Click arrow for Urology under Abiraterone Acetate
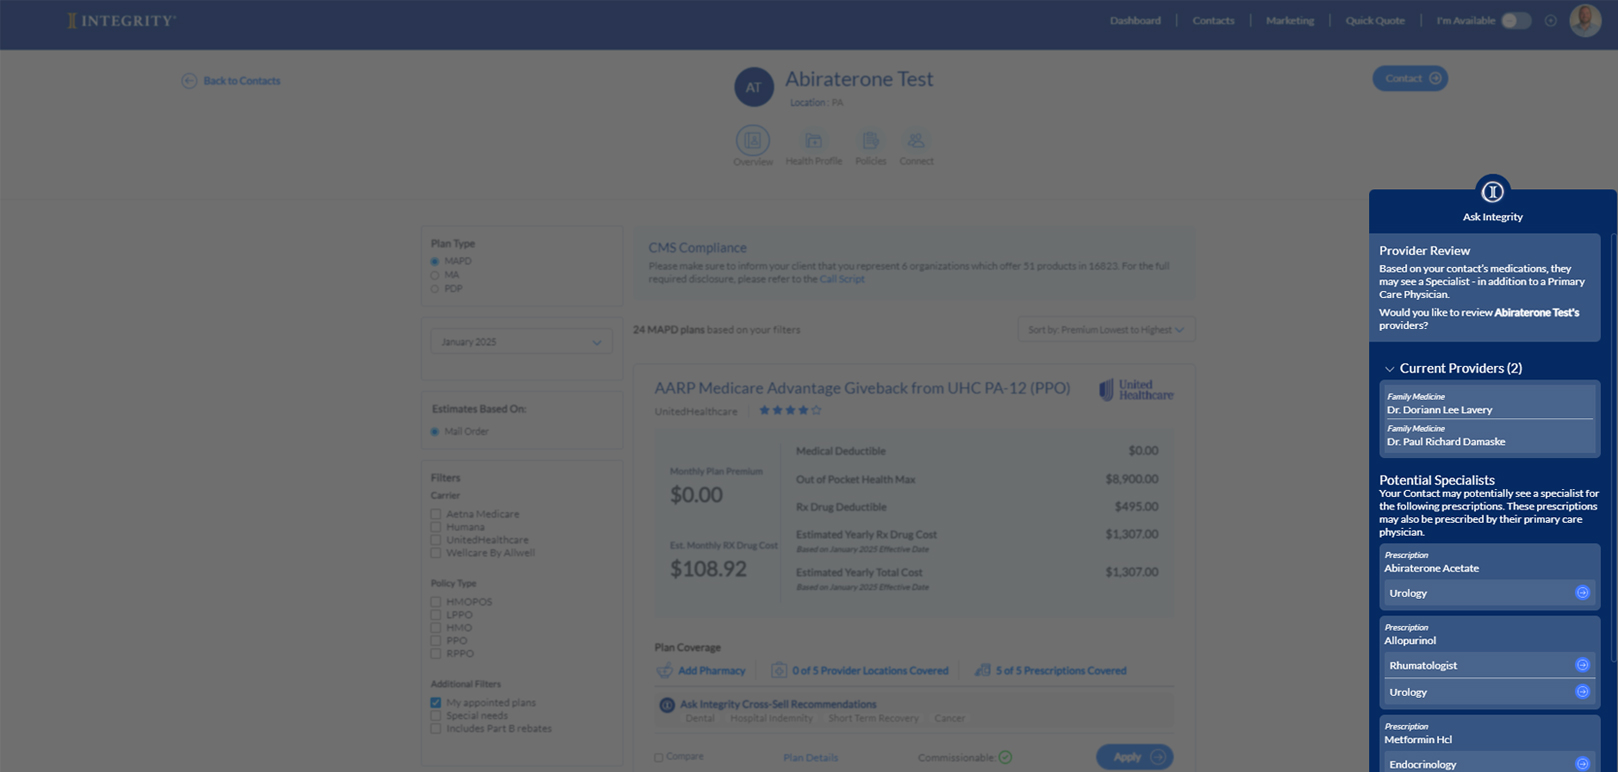Screen dimensions: 1618x772 1583,593
